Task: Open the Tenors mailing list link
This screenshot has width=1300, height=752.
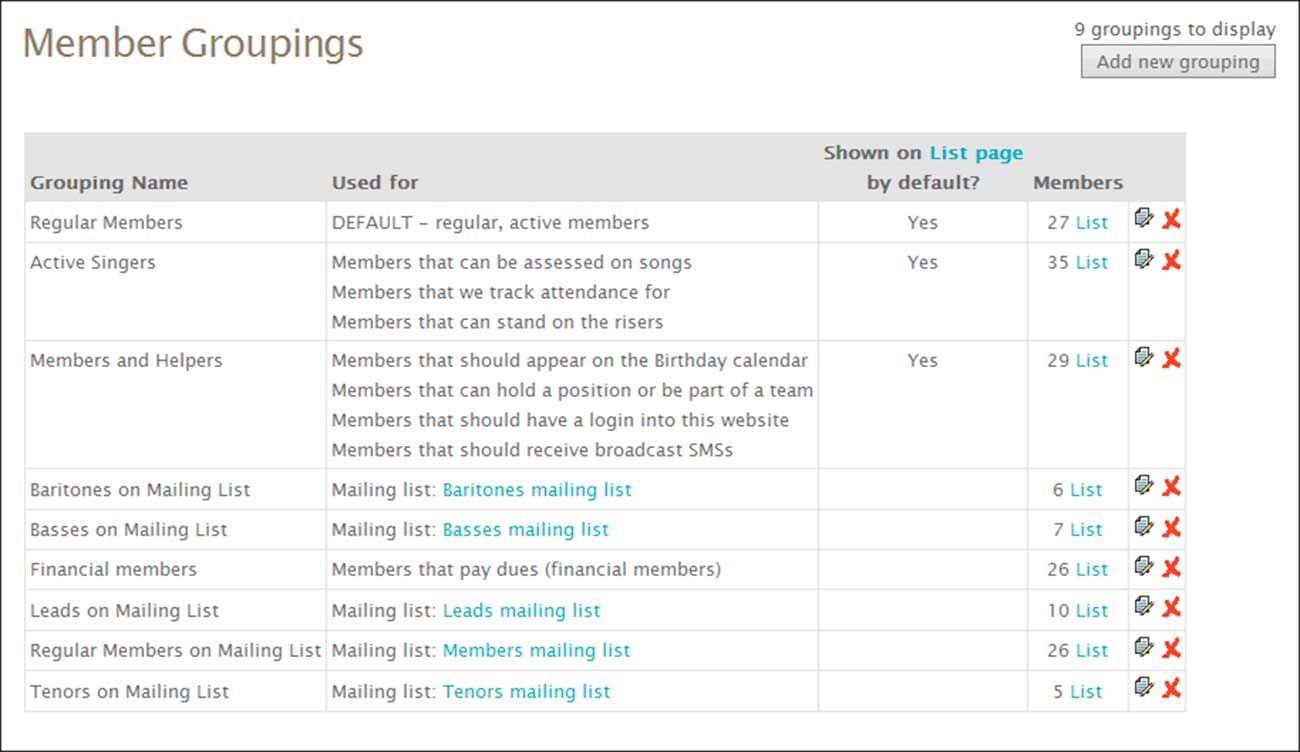Action: tap(526, 691)
